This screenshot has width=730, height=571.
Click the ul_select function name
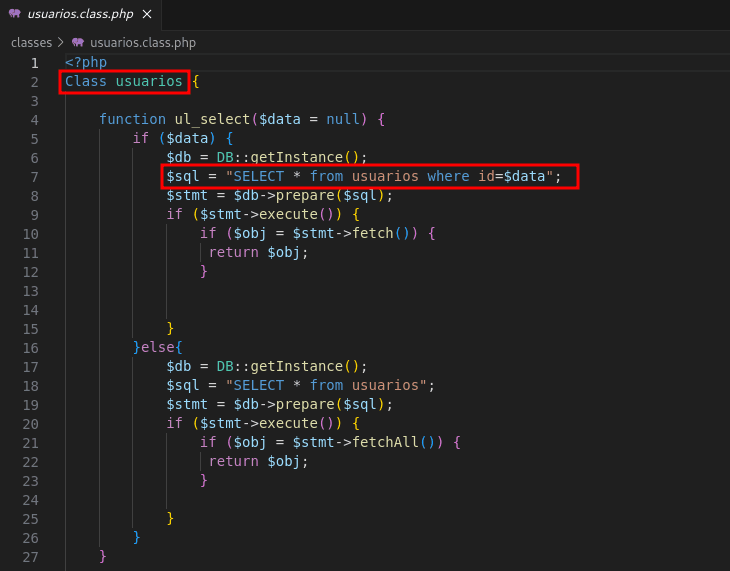[212, 119]
